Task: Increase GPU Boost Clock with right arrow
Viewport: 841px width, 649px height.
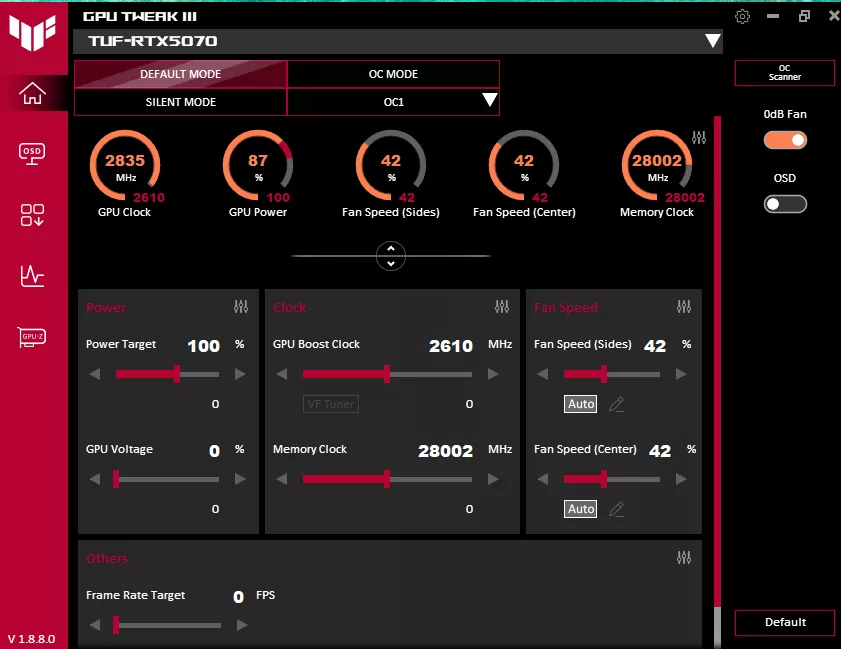Action: 493,374
